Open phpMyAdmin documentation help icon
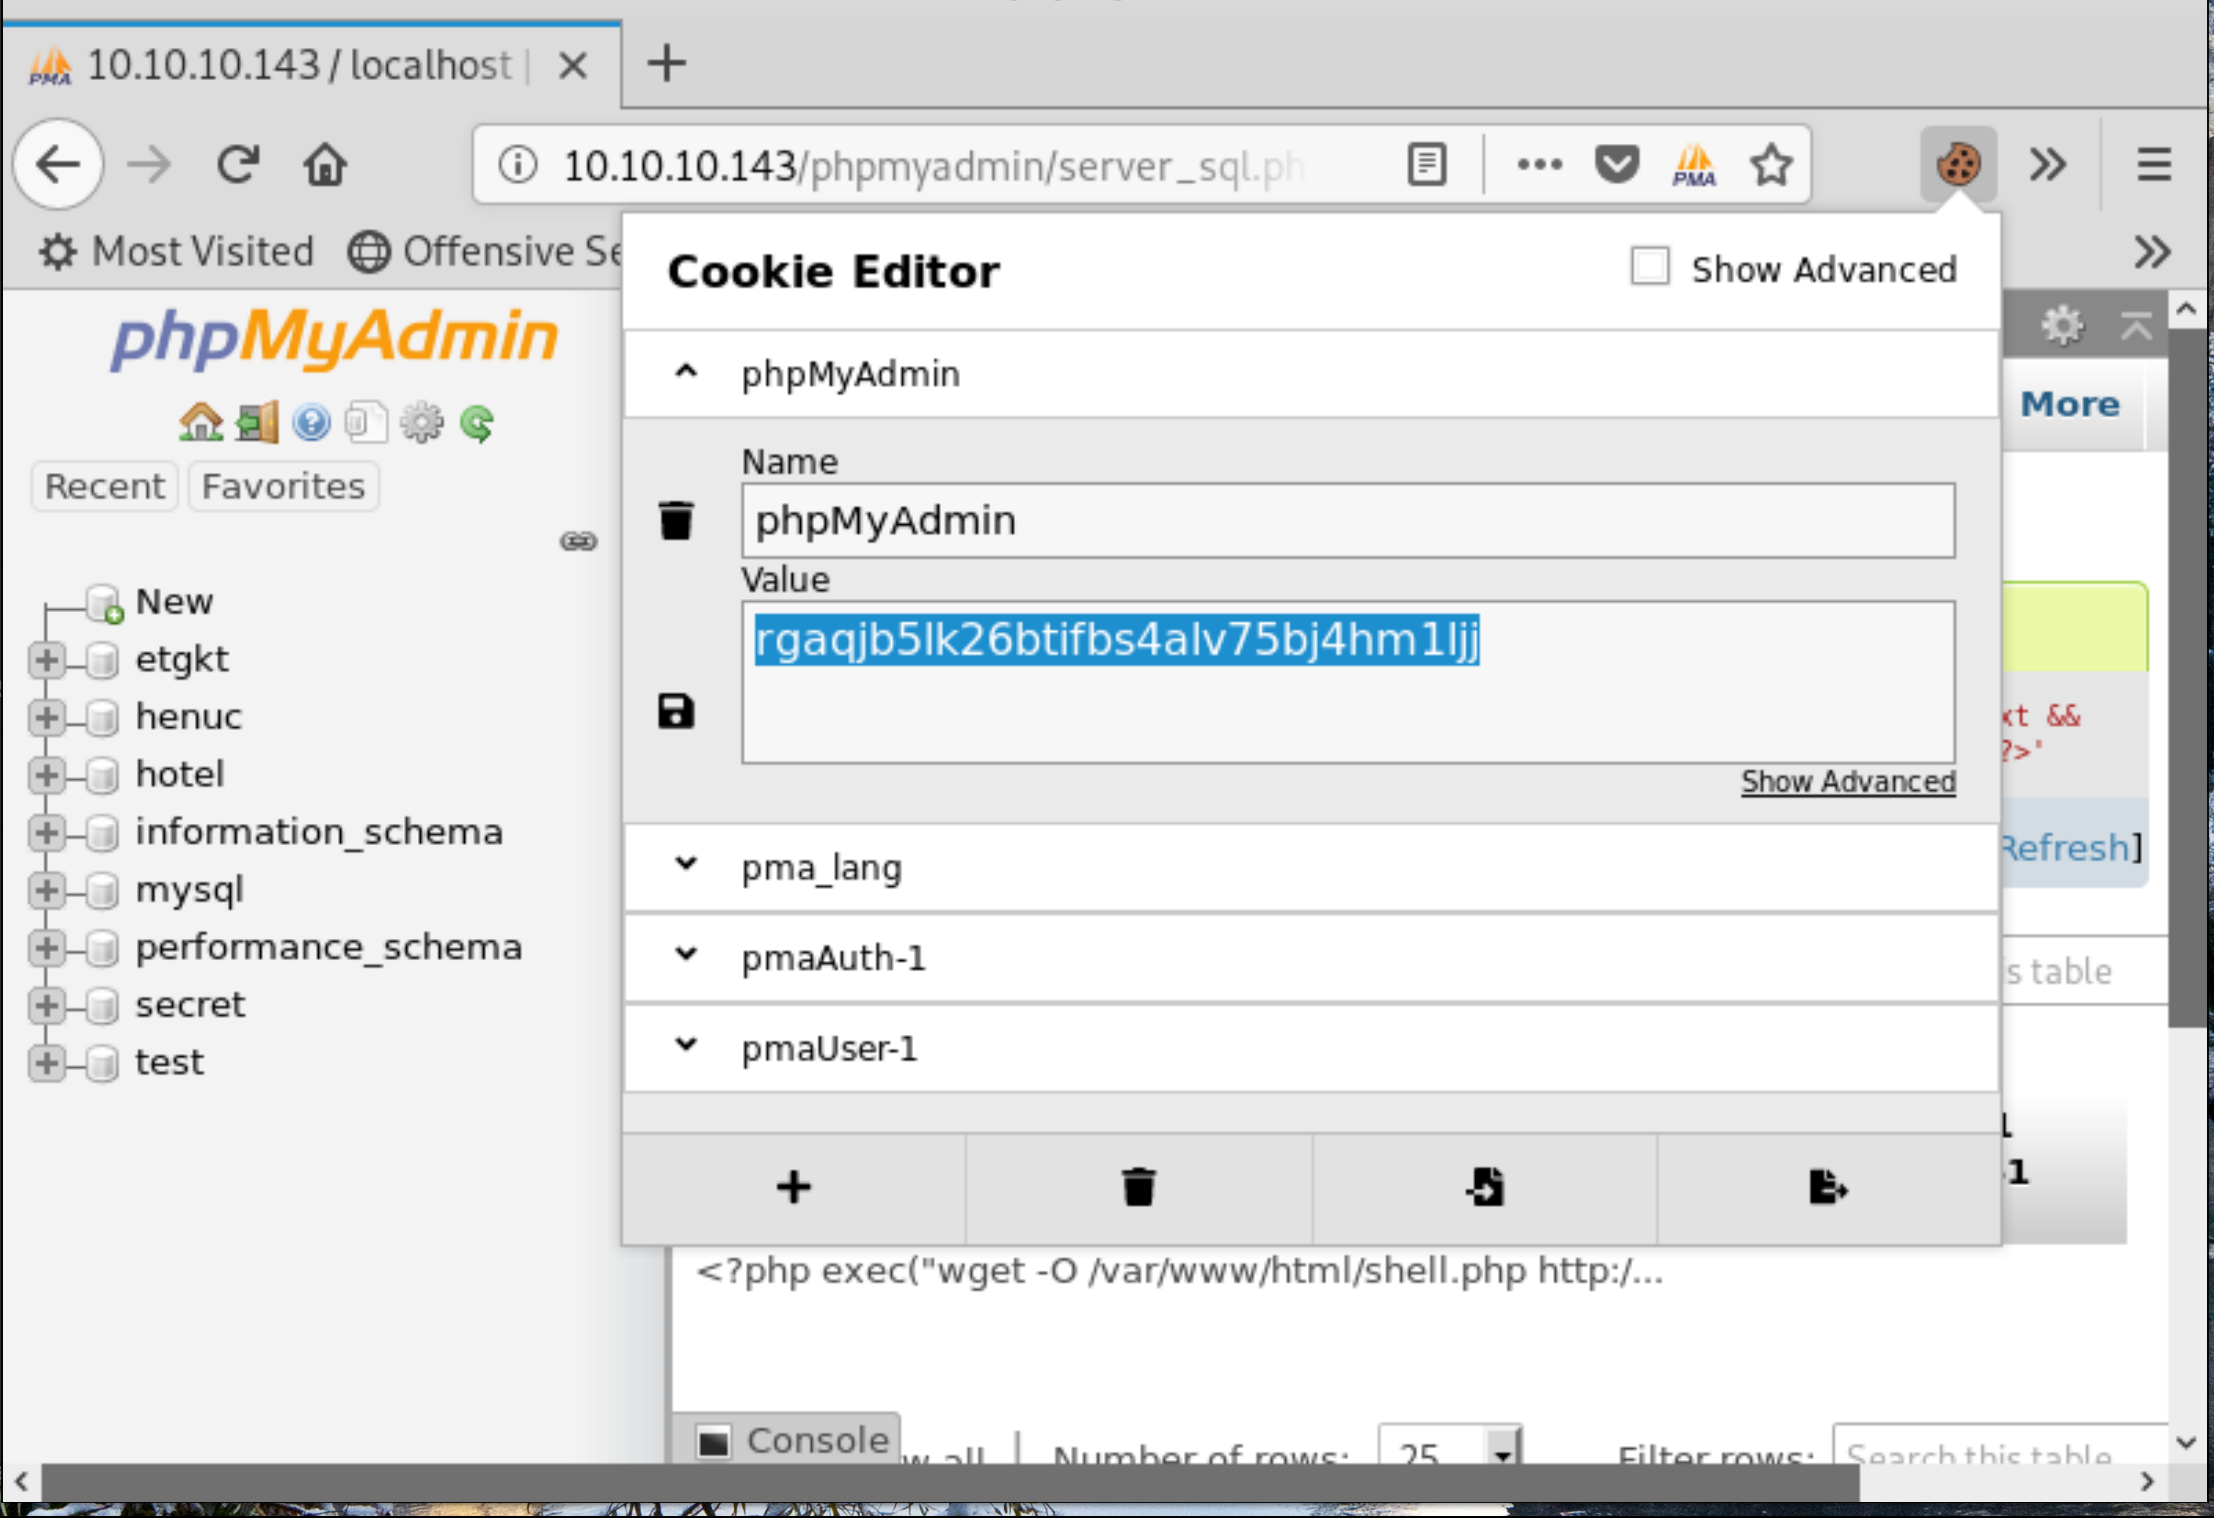The height and width of the screenshot is (1518, 2214). click(311, 422)
